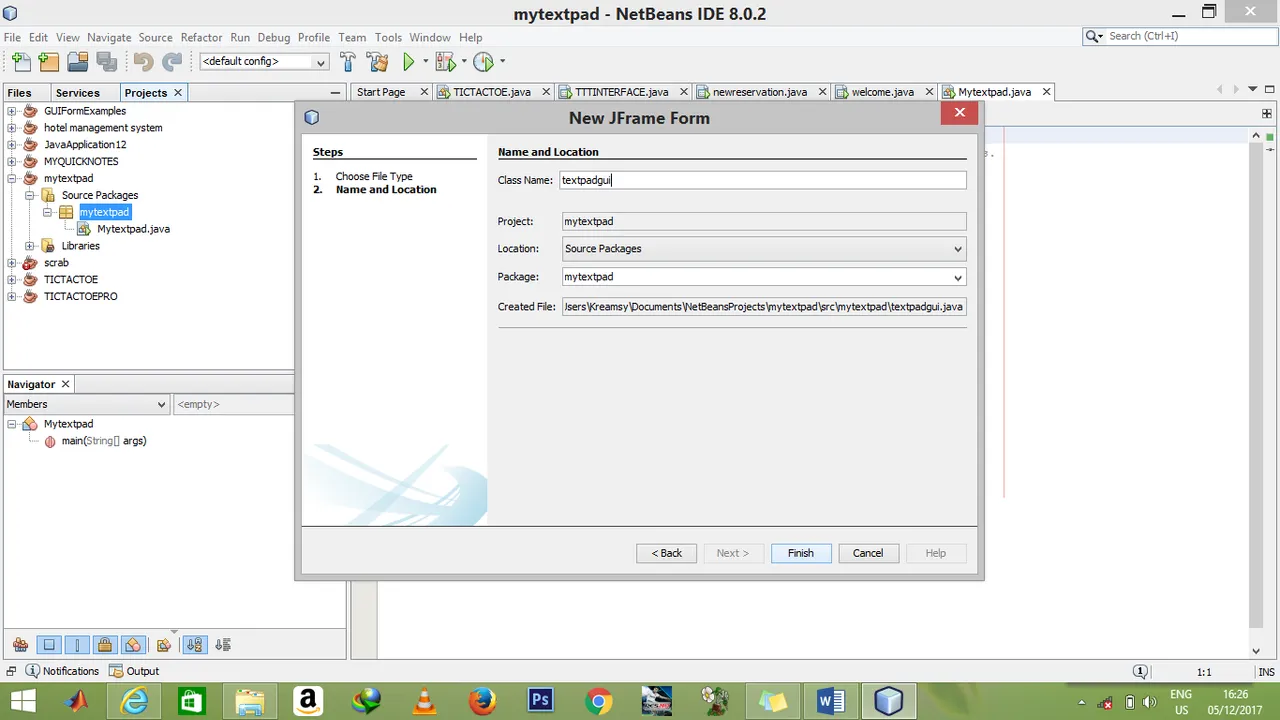Open the Profile Project dropdown arrow
Screen dimensions: 1280x720
pyautogui.click(x=502, y=62)
